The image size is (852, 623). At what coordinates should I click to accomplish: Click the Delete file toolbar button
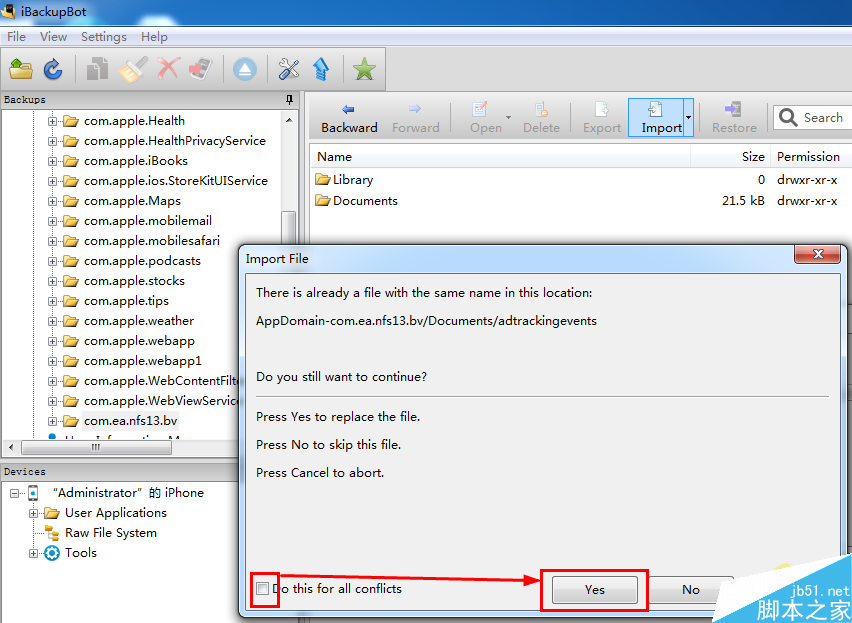(x=541, y=118)
